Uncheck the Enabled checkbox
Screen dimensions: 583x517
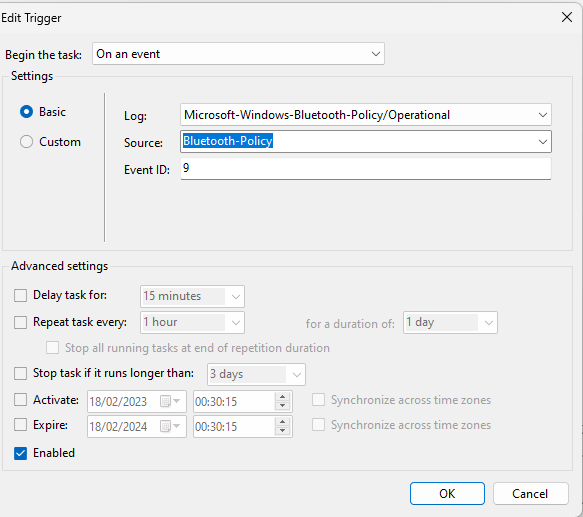[x=20, y=453]
